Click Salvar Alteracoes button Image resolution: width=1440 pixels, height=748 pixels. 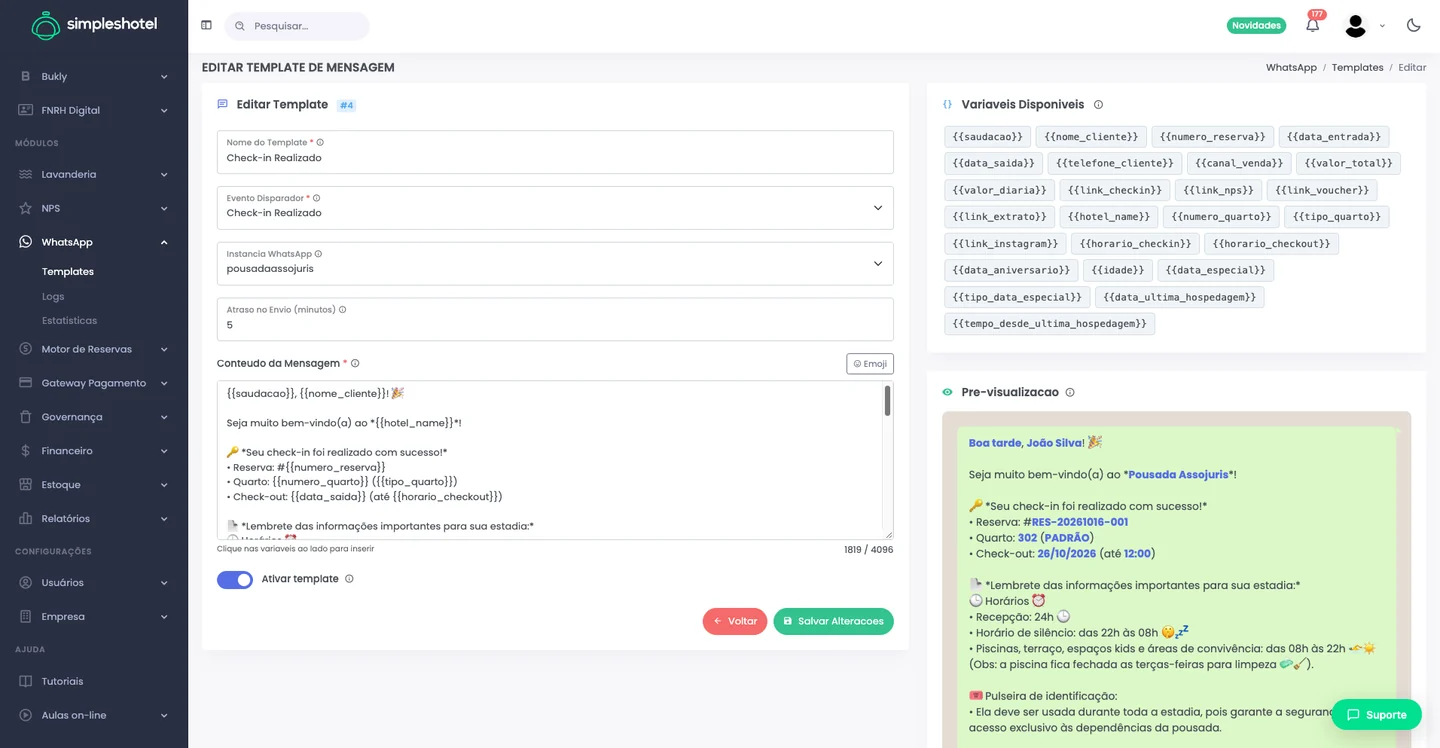point(833,621)
